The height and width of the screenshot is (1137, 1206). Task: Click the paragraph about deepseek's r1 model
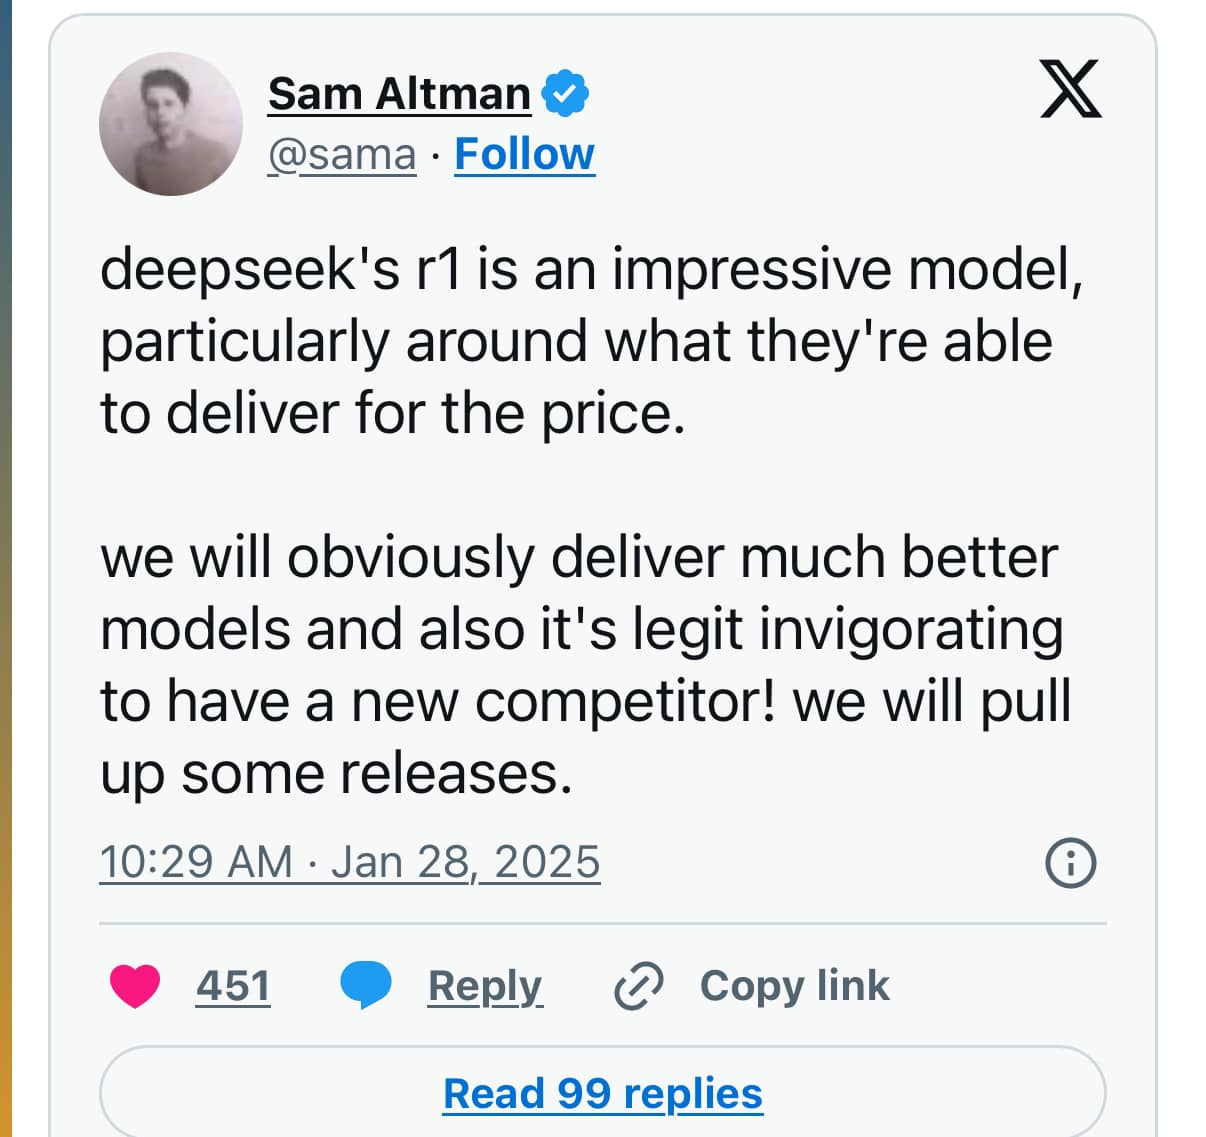click(590, 341)
